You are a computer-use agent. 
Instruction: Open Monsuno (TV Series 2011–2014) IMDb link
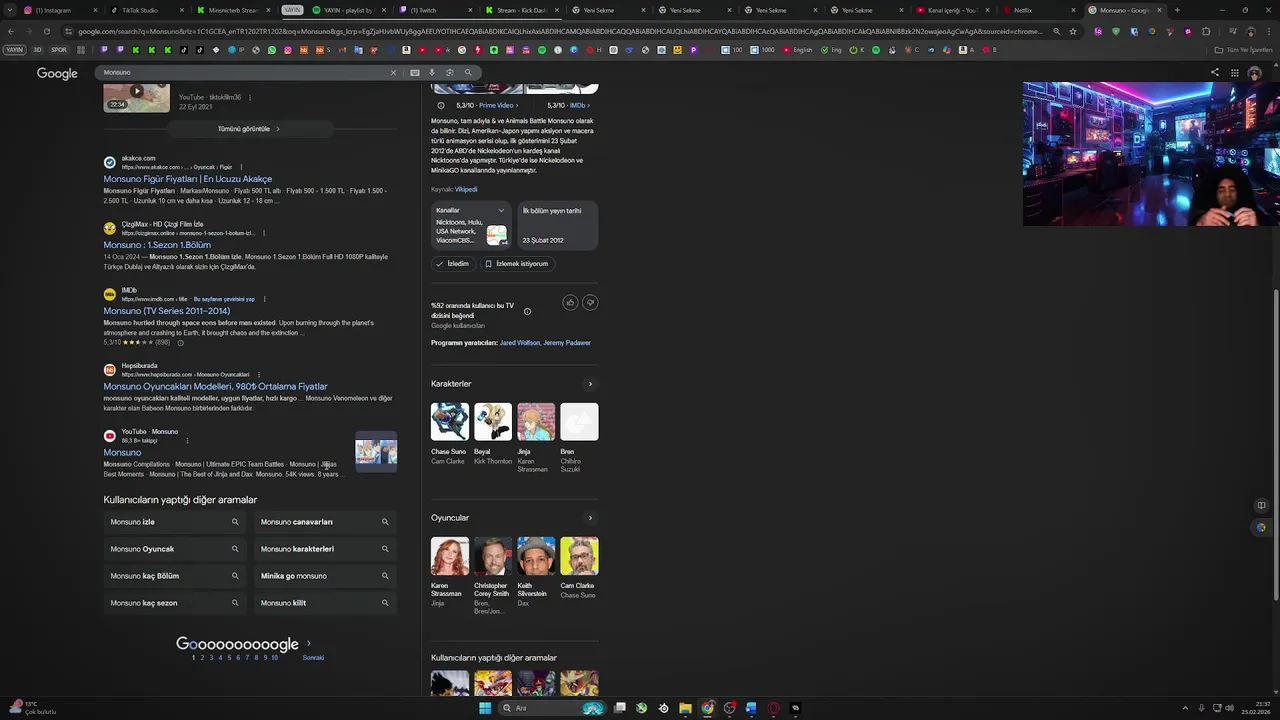click(167, 311)
